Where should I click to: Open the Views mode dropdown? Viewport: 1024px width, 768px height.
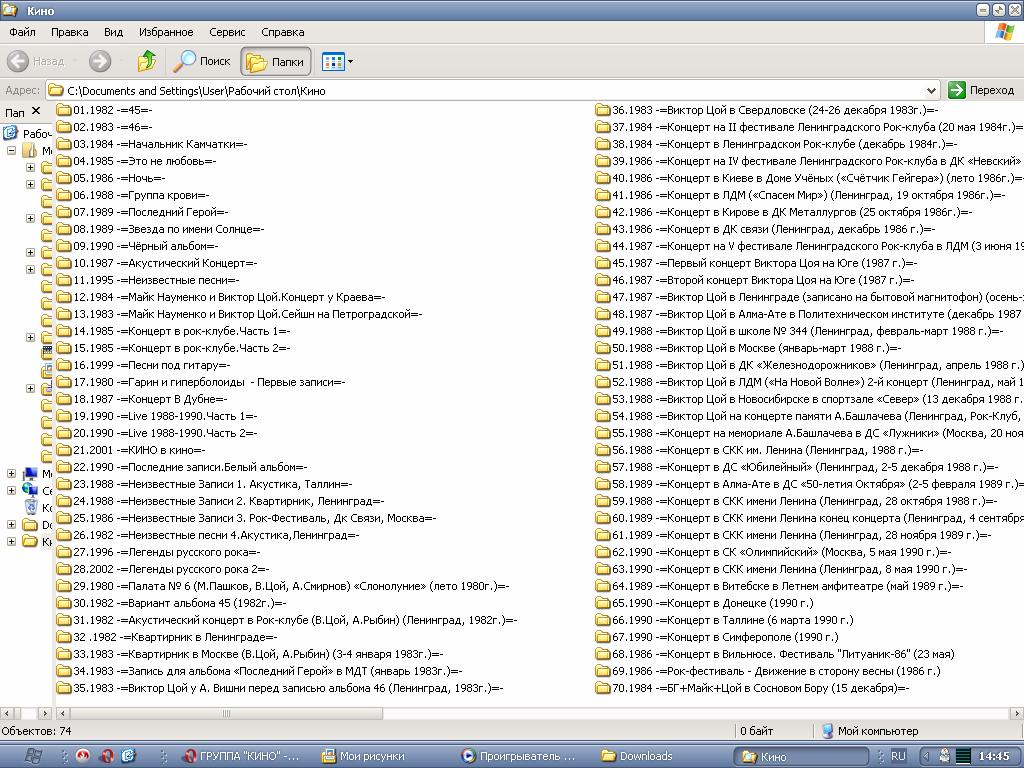click(x=338, y=62)
